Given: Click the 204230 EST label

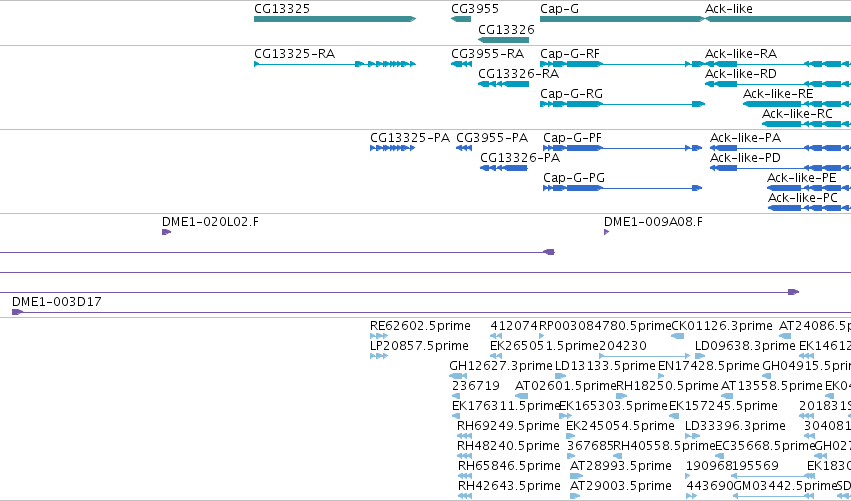Looking at the screenshot, I should click(x=623, y=346).
